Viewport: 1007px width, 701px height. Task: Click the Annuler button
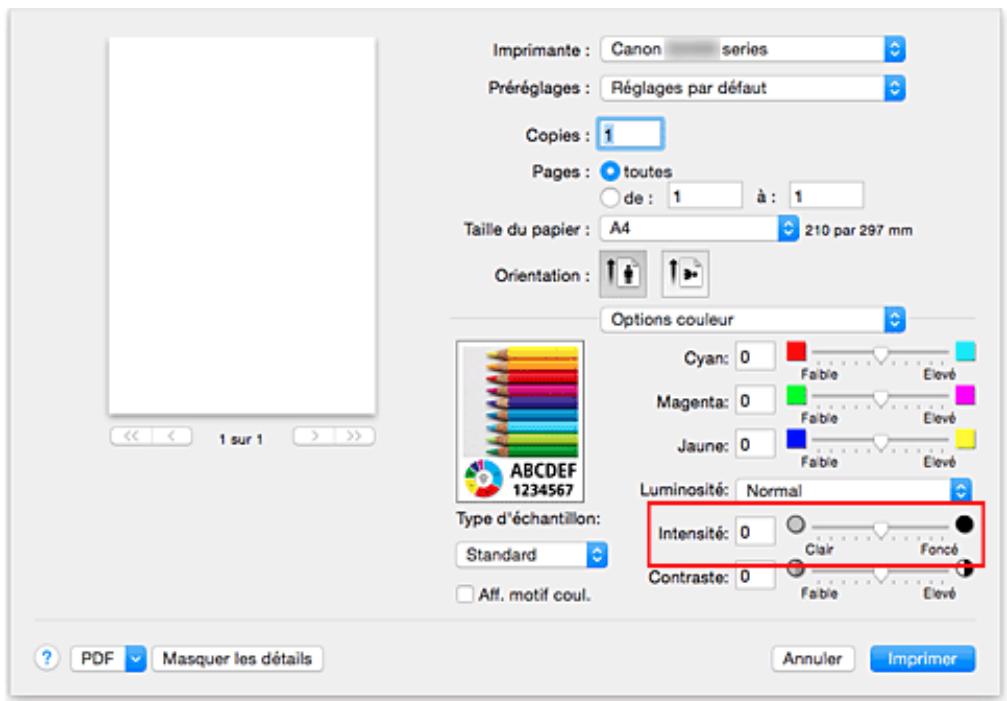(811, 659)
